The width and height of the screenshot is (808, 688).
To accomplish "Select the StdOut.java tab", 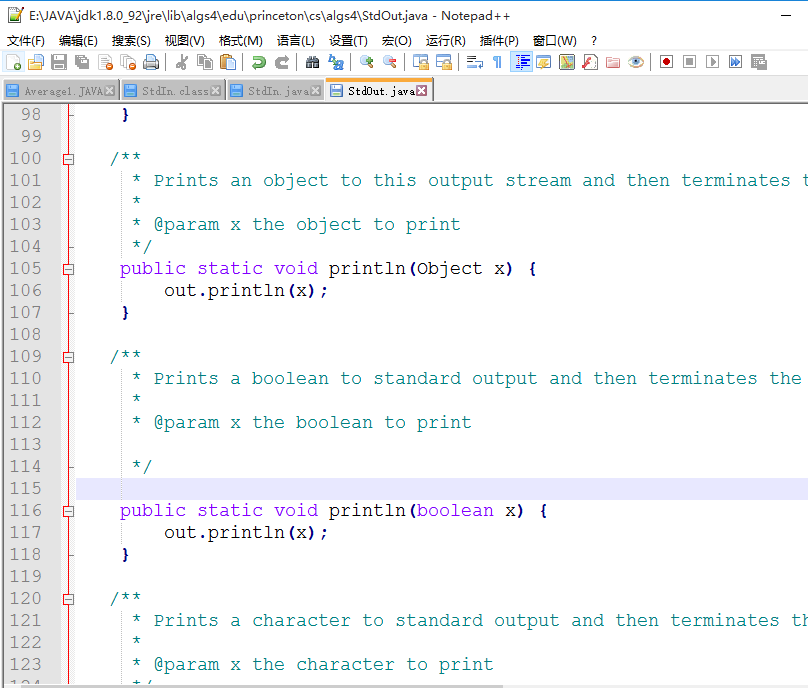I will tap(379, 91).
